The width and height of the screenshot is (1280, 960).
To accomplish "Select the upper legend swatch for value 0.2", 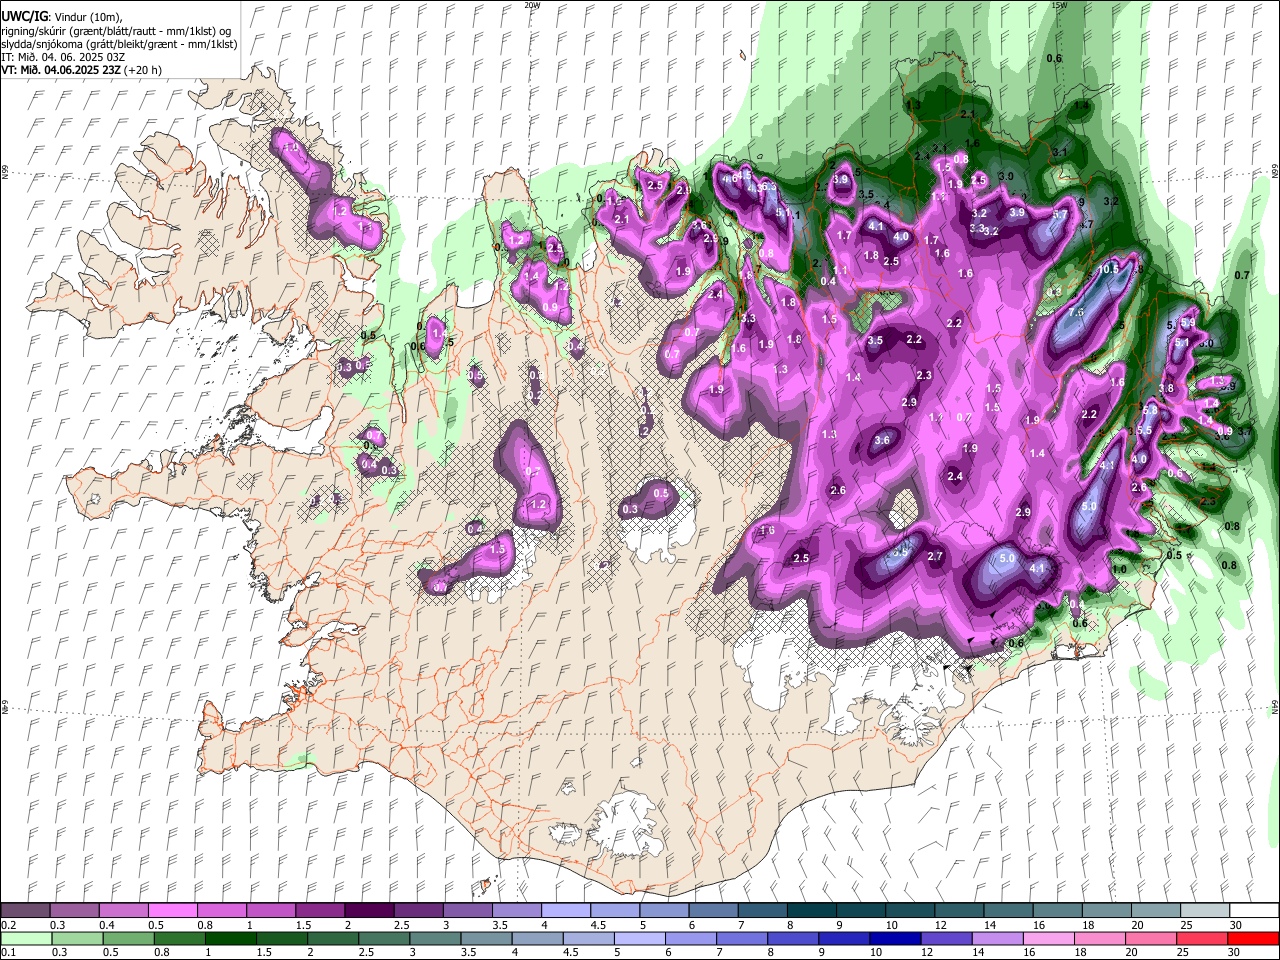I will [x=25, y=911].
